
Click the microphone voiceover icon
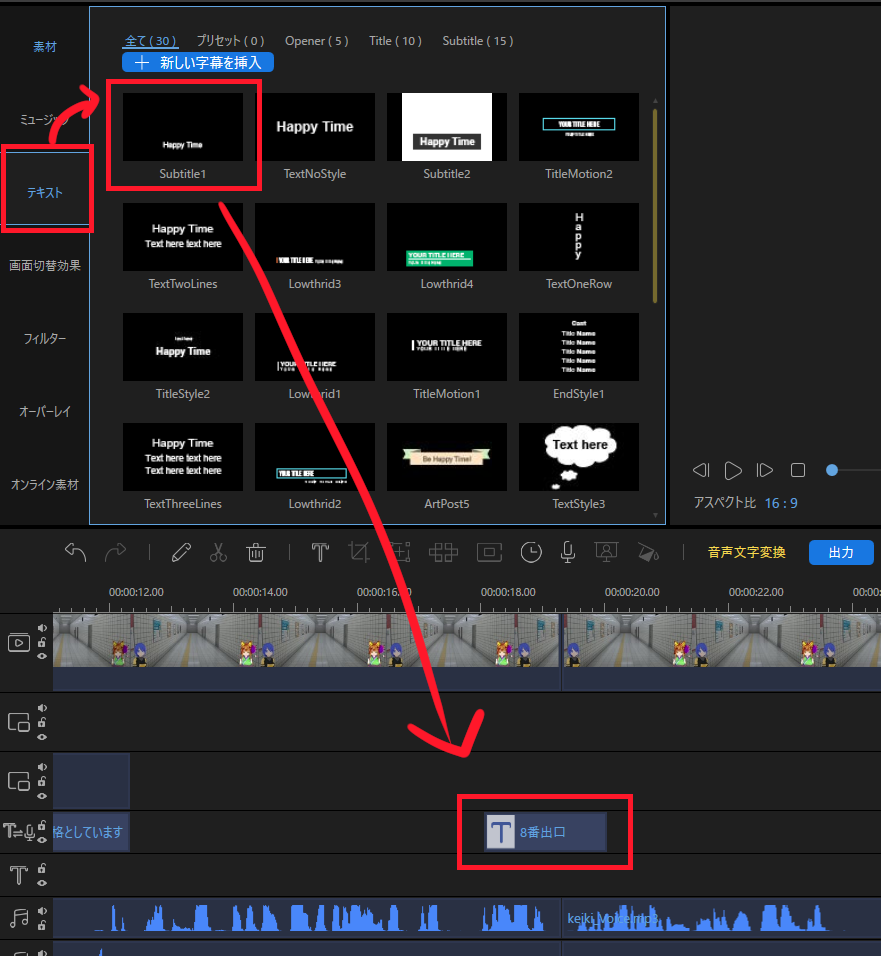point(567,552)
